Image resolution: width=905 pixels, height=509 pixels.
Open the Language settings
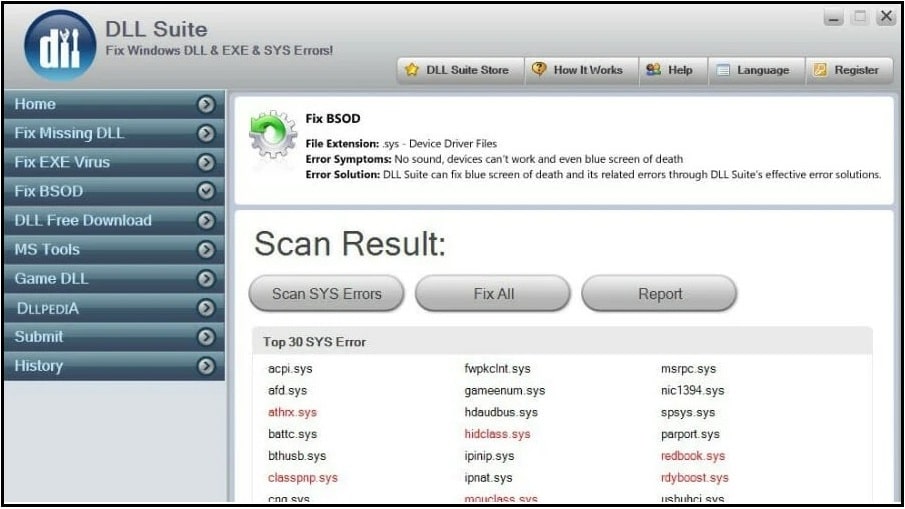click(x=757, y=70)
